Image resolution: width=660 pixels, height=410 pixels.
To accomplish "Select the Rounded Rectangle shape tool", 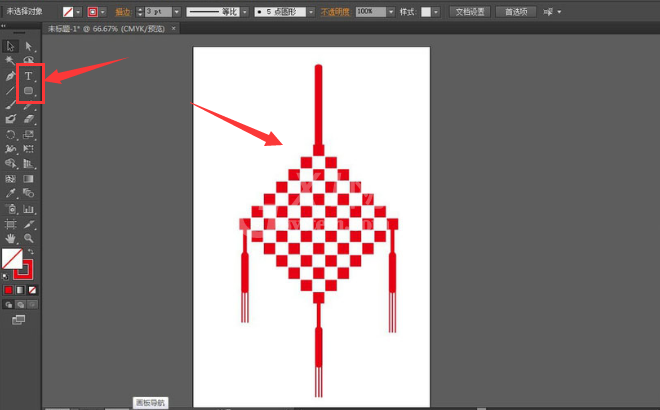I will pos(28,91).
